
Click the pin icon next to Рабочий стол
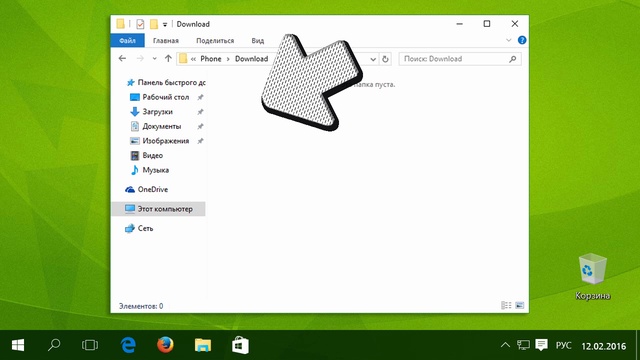coord(200,97)
